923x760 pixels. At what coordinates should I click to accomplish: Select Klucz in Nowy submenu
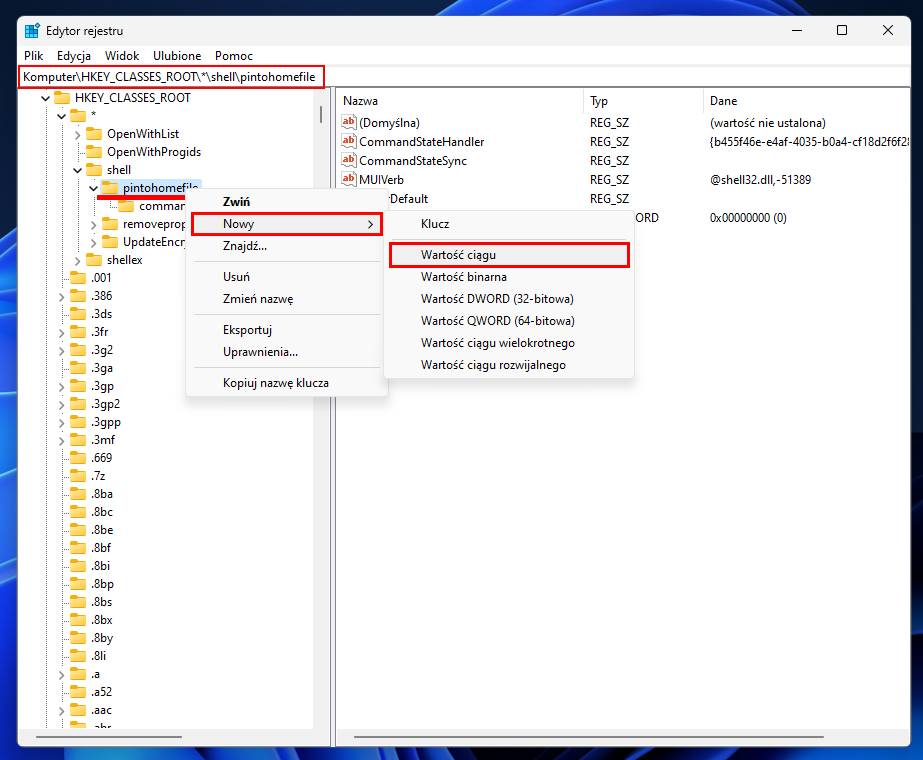509,224
